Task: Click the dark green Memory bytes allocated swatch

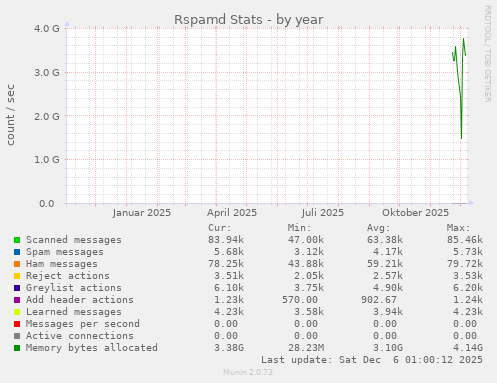Action: click(17, 348)
